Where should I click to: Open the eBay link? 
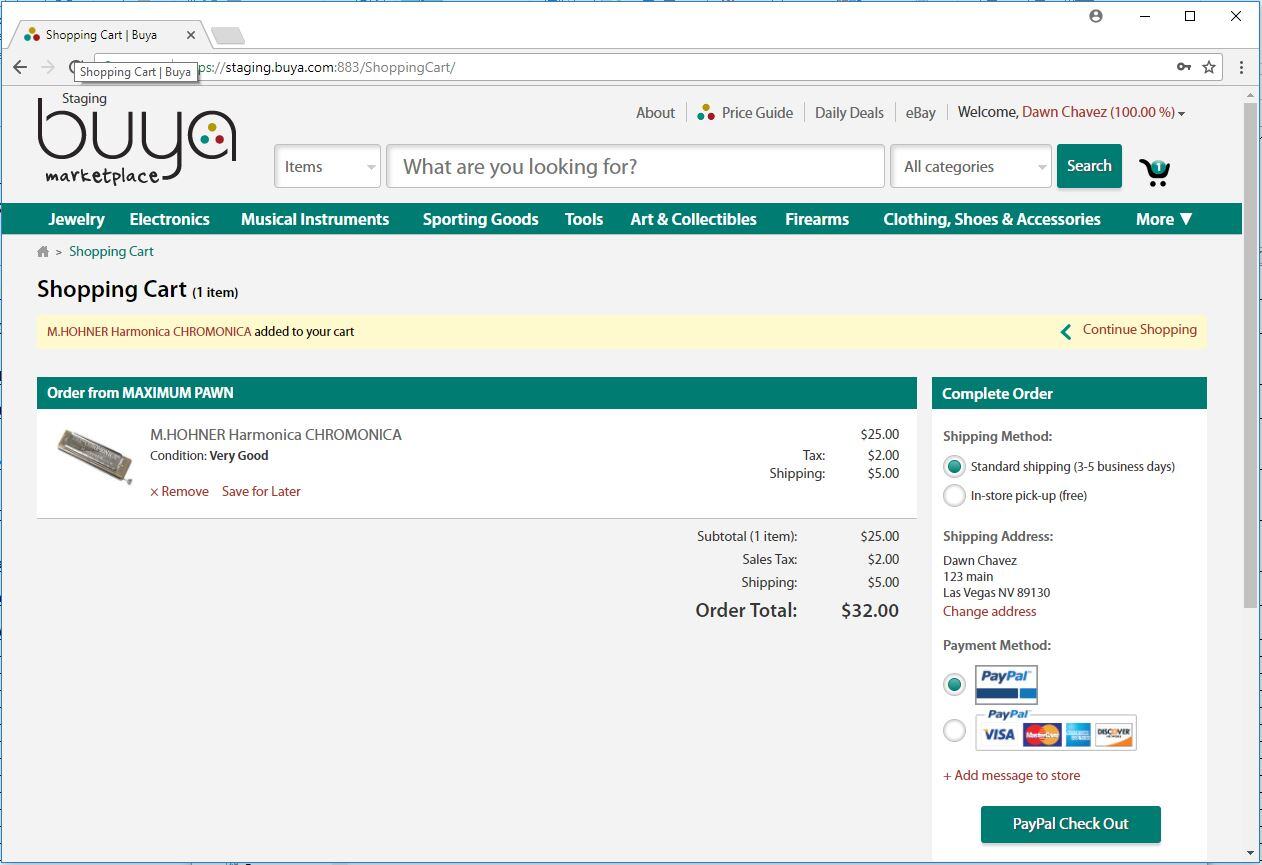click(x=921, y=113)
